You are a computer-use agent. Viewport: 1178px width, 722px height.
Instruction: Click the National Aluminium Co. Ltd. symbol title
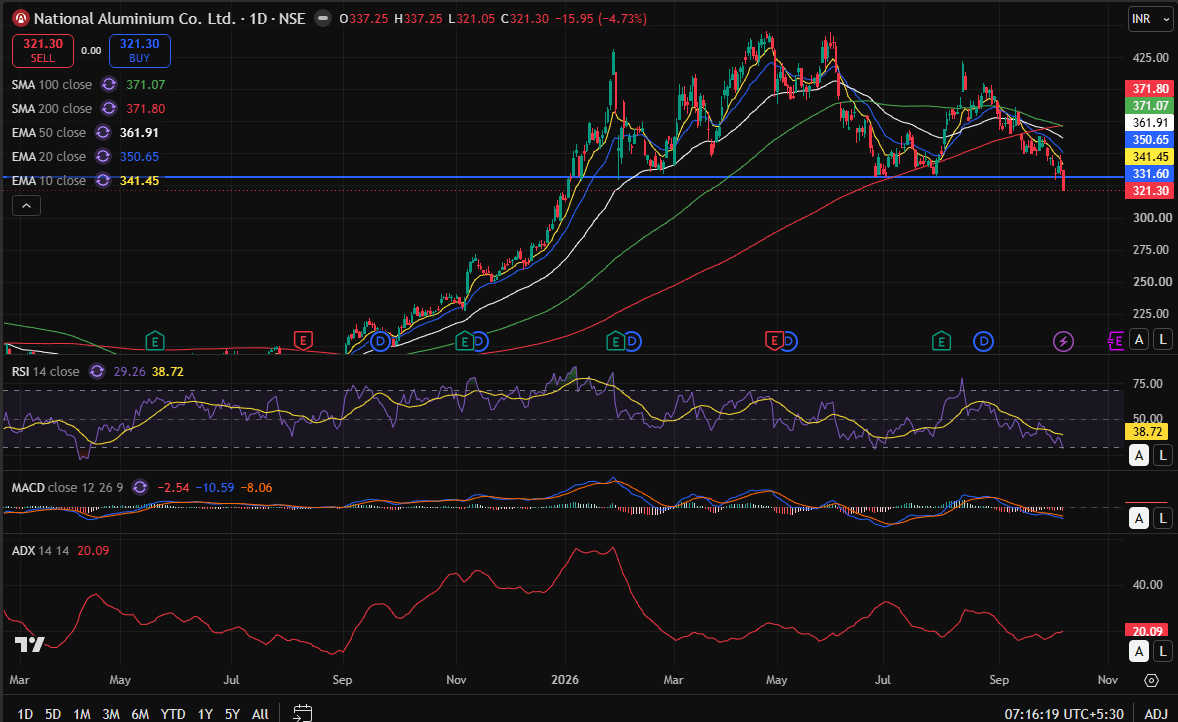coord(135,19)
